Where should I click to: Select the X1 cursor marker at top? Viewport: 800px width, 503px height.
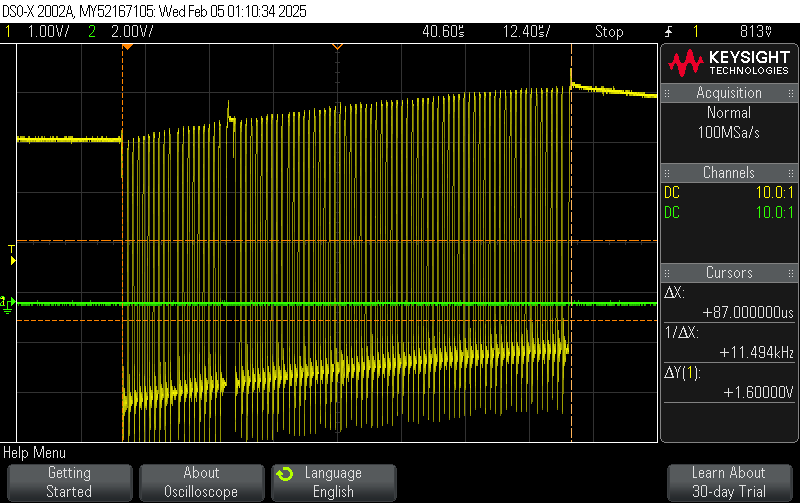point(123,46)
